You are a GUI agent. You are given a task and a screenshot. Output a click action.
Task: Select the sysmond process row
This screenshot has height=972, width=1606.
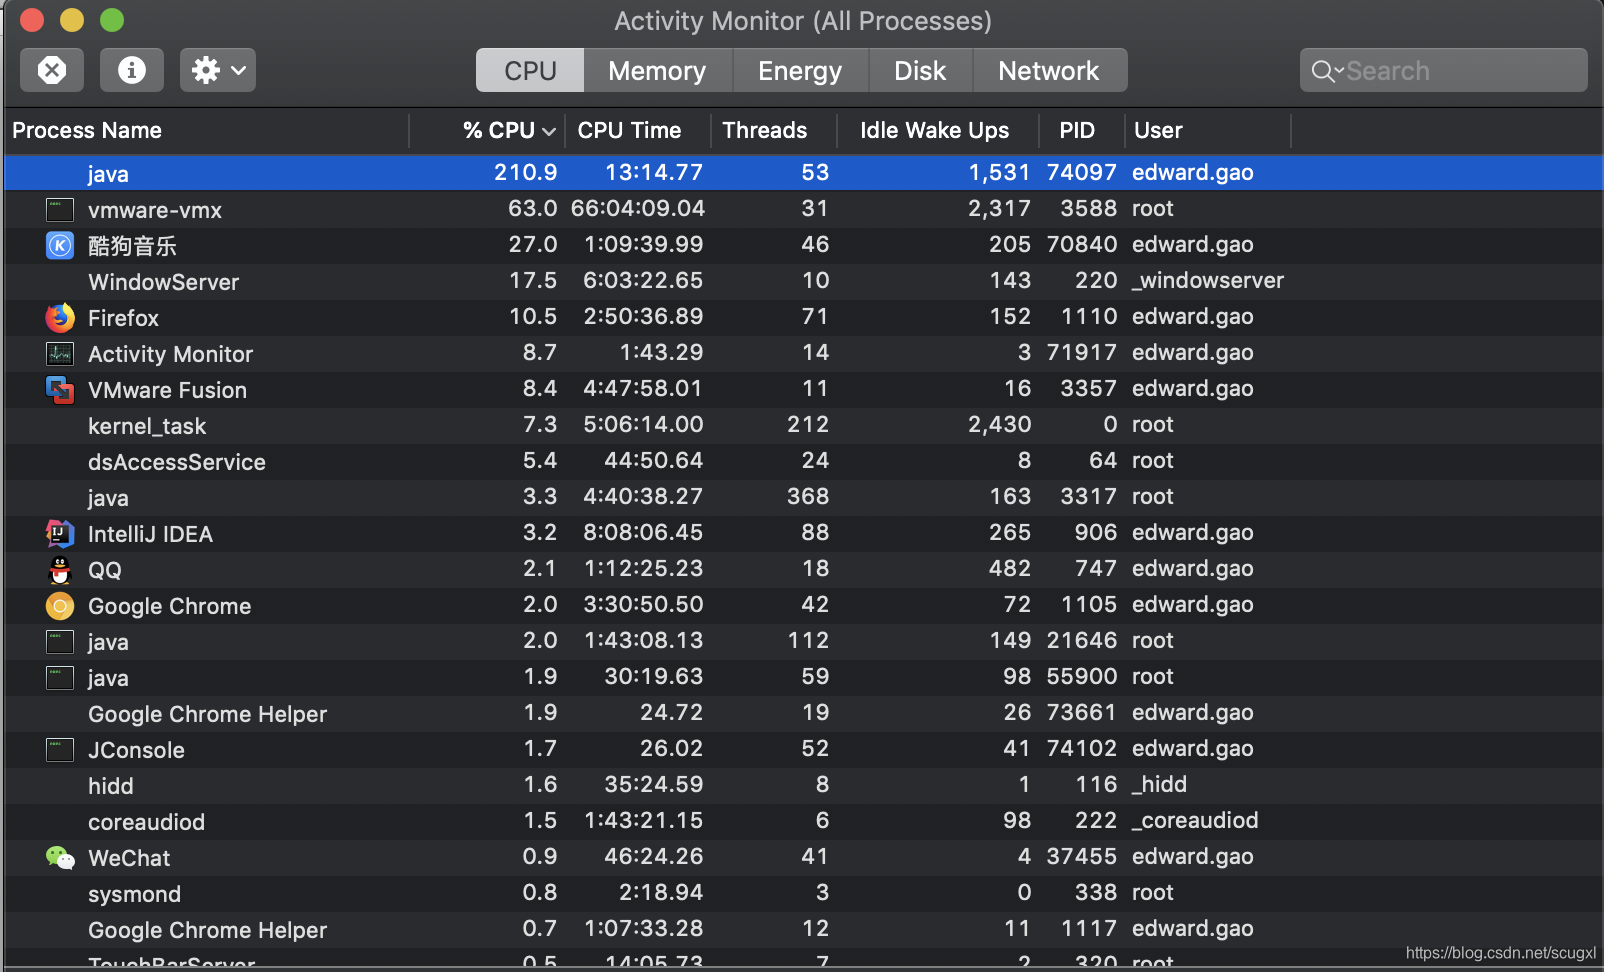coord(803,893)
